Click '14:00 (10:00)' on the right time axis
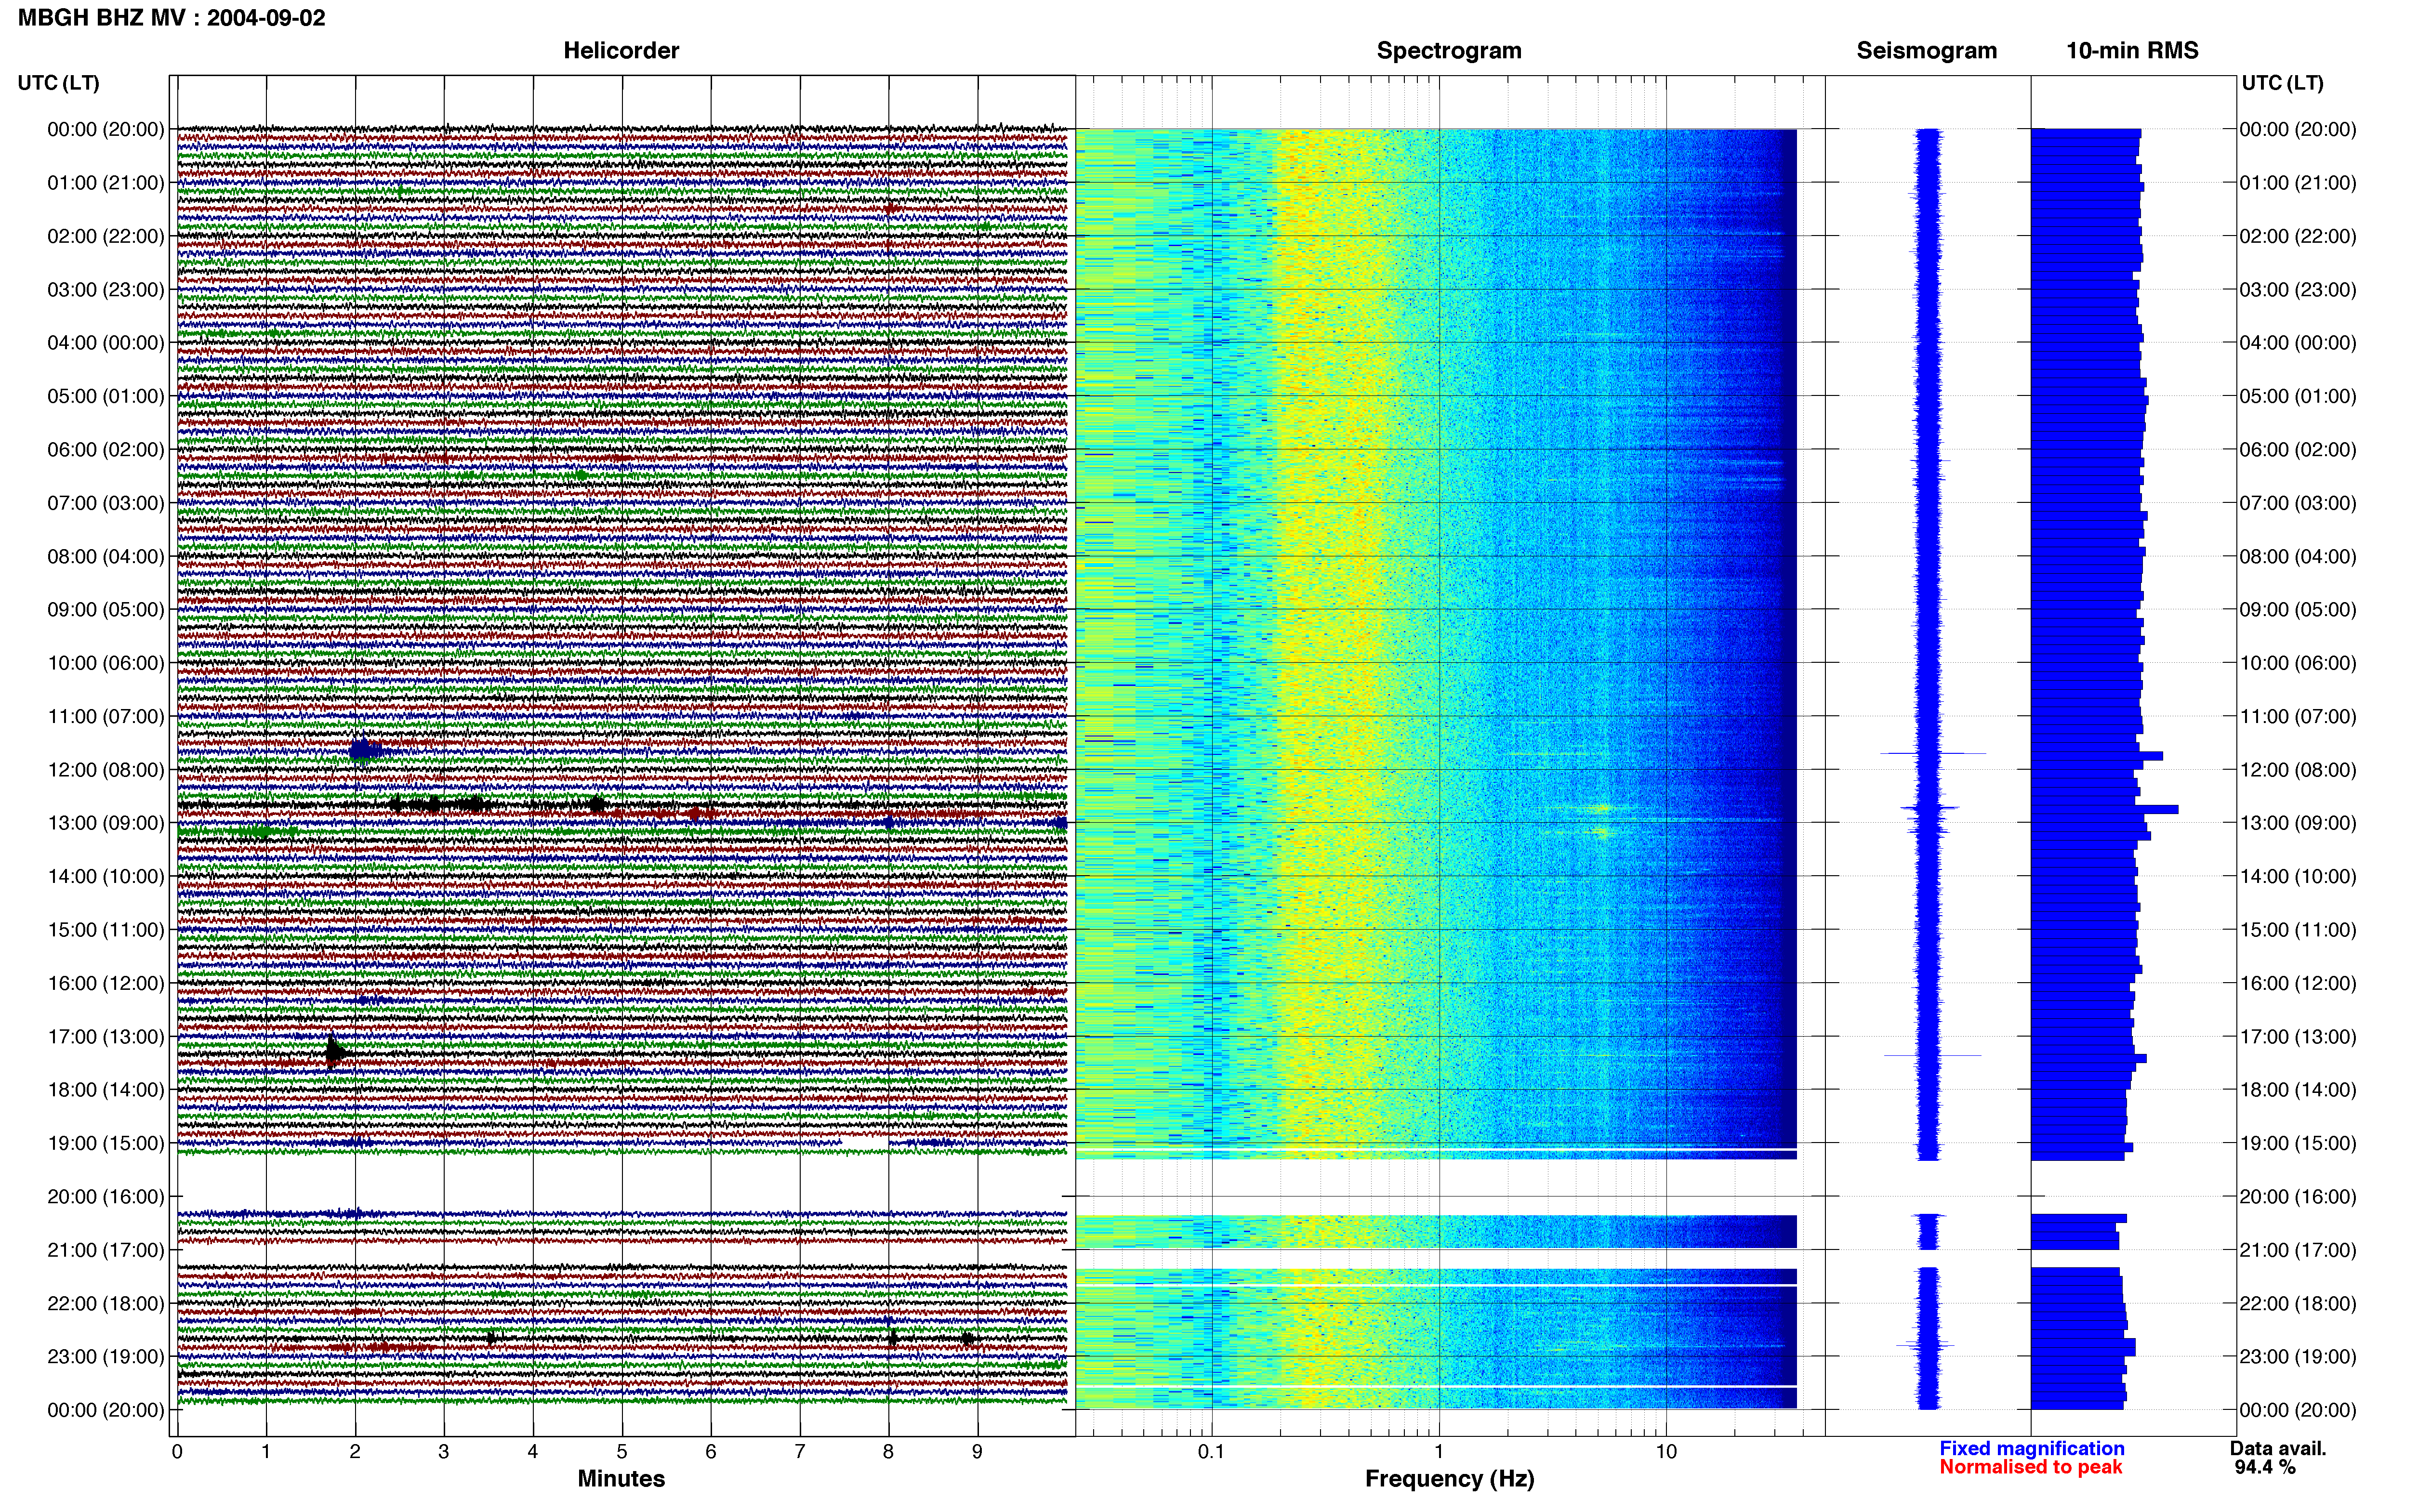The width and height of the screenshot is (2418, 1512). click(x=2298, y=877)
